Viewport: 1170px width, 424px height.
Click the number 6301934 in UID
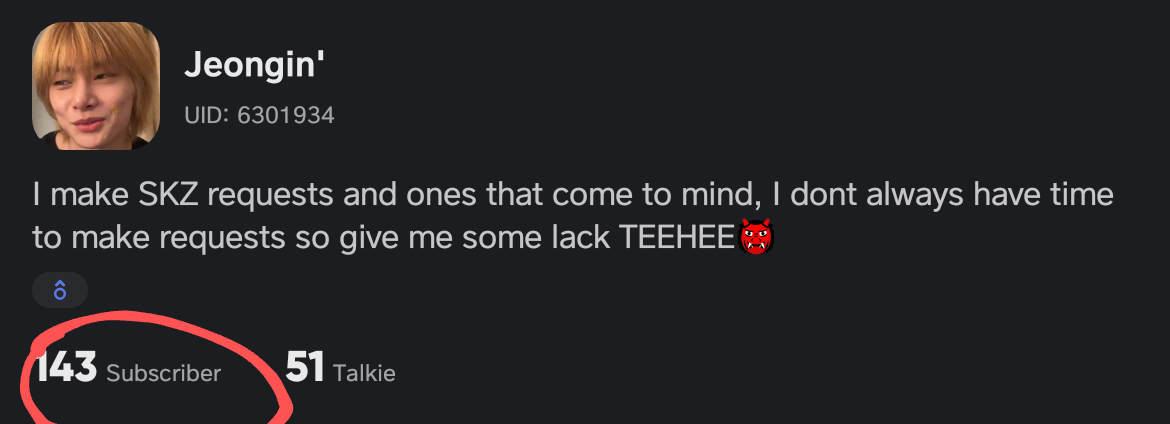(x=285, y=116)
